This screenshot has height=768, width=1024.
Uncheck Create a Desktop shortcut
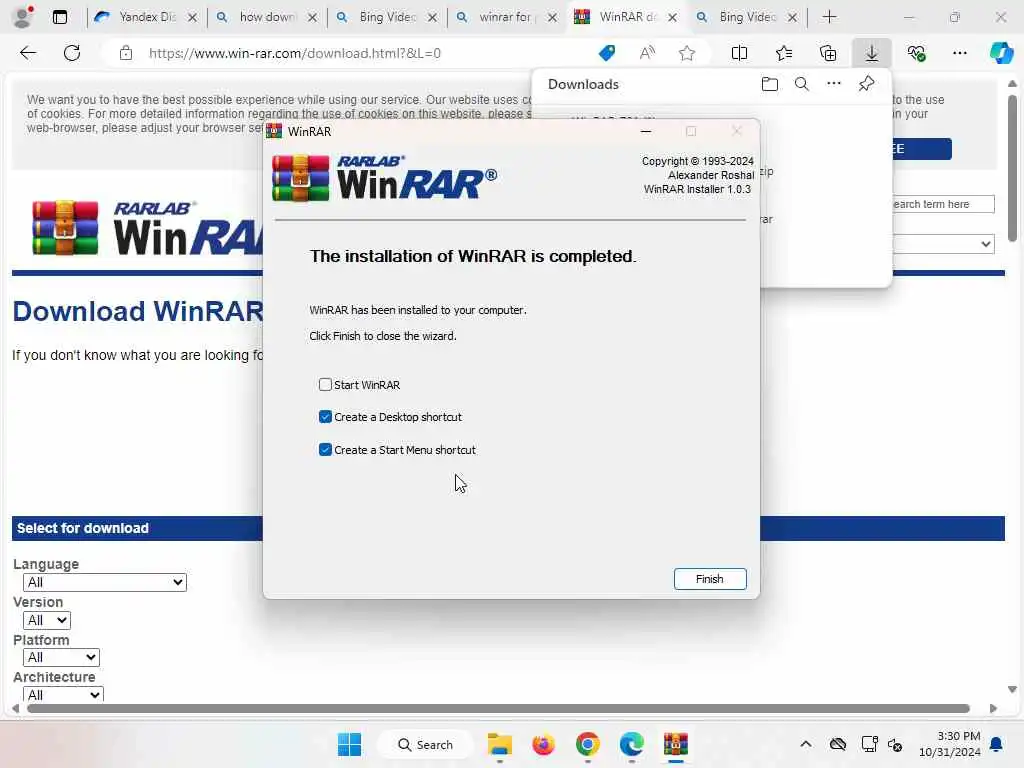(x=325, y=417)
